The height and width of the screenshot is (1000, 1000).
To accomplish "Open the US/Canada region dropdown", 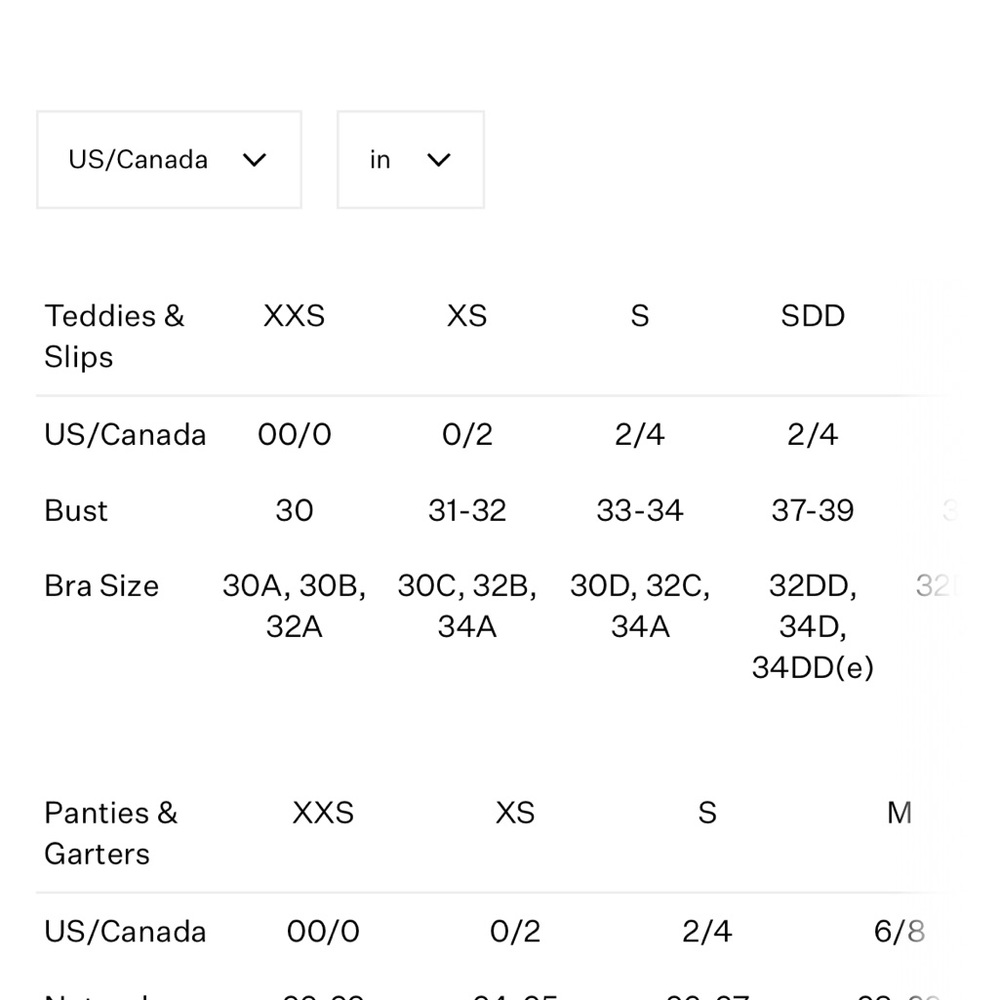I will (169, 159).
